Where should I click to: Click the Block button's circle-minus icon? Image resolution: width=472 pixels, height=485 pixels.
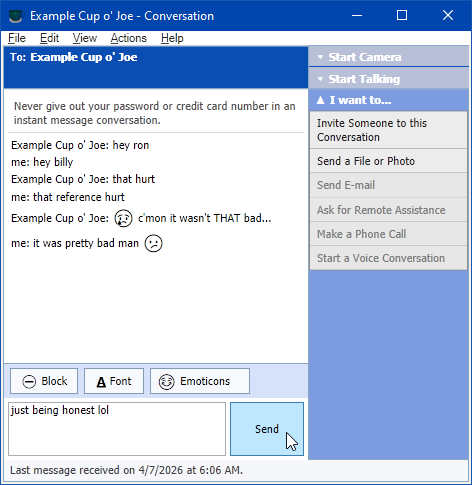pyautogui.click(x=29, y=381)
